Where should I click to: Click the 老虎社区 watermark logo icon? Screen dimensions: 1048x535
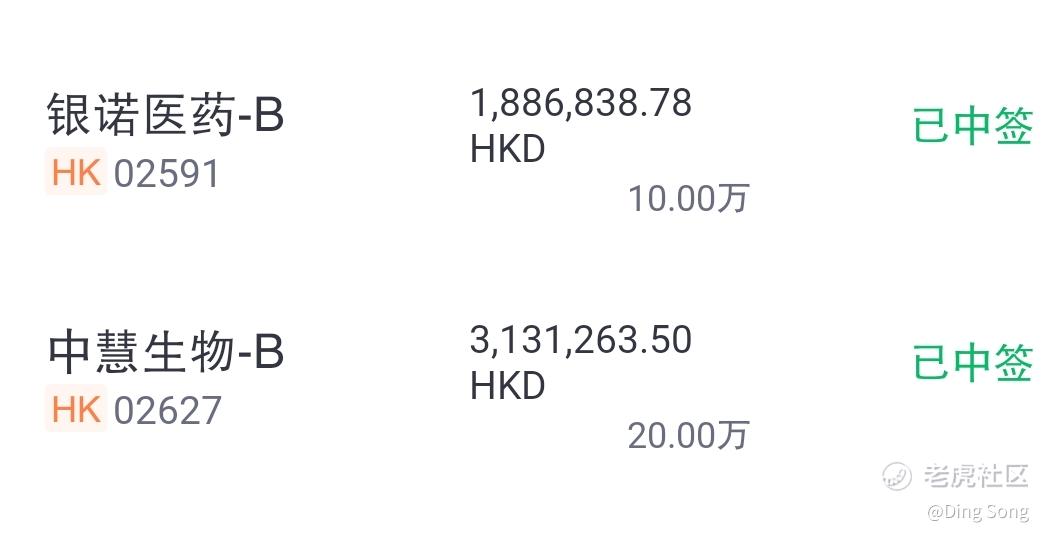pos(897,476)
